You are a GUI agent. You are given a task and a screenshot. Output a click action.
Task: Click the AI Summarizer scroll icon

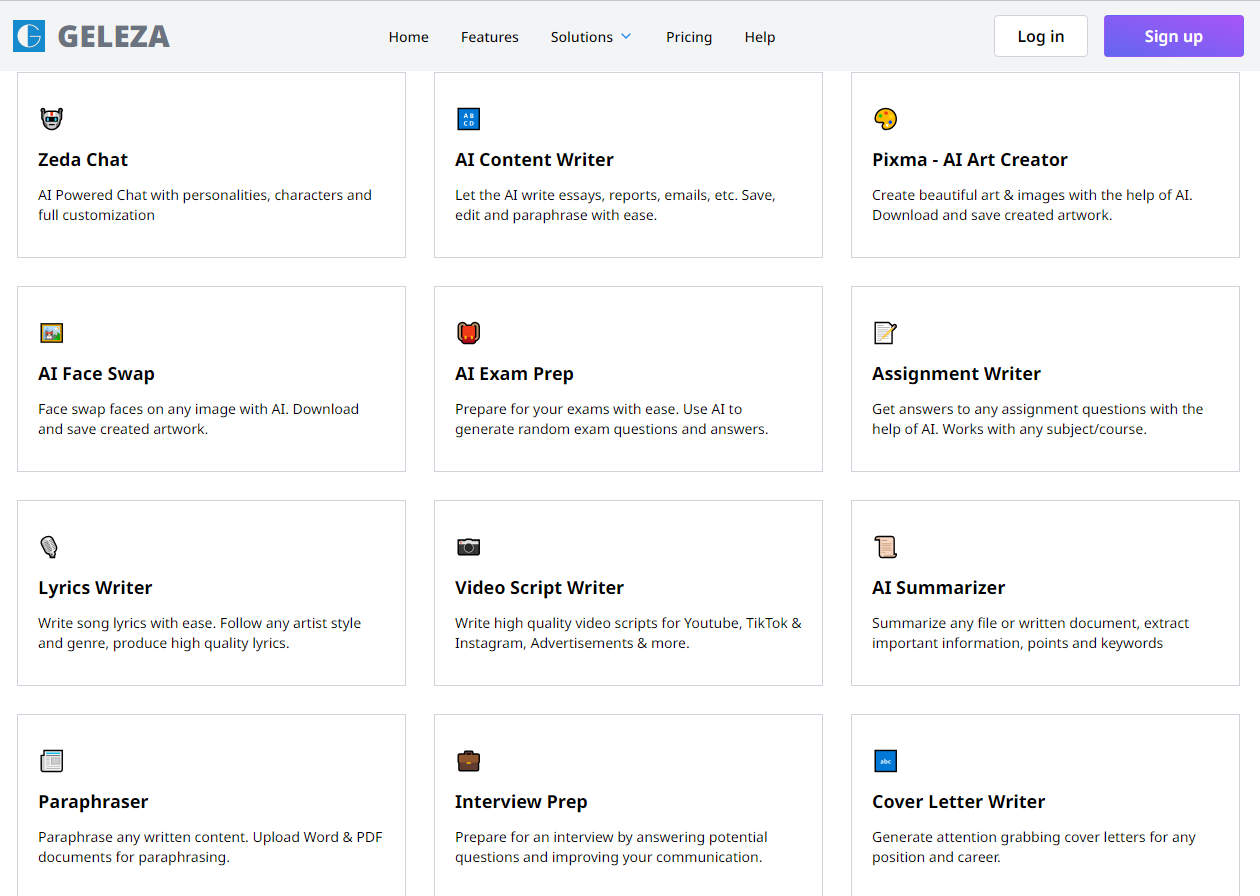click(x=885, y=547)
